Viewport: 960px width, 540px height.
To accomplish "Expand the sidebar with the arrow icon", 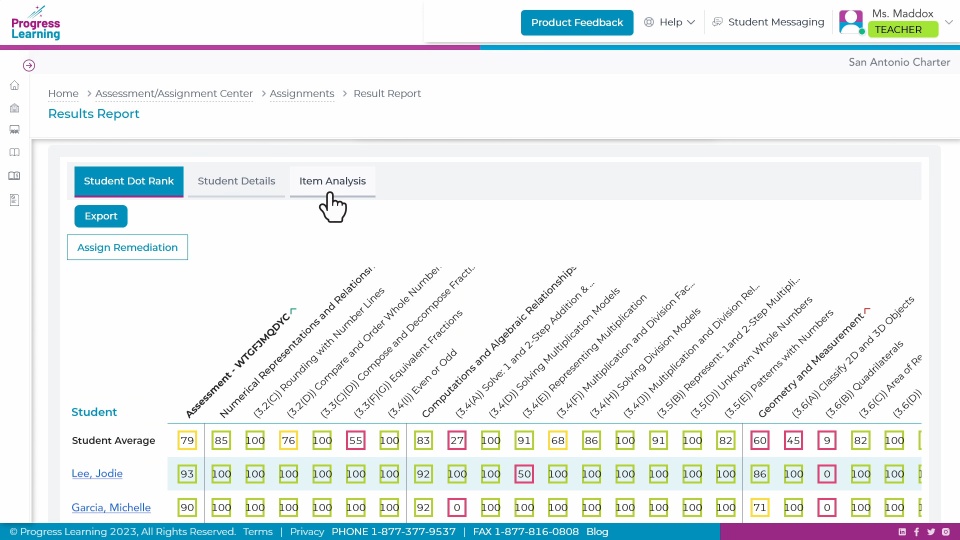I will (x=29, y=65).
